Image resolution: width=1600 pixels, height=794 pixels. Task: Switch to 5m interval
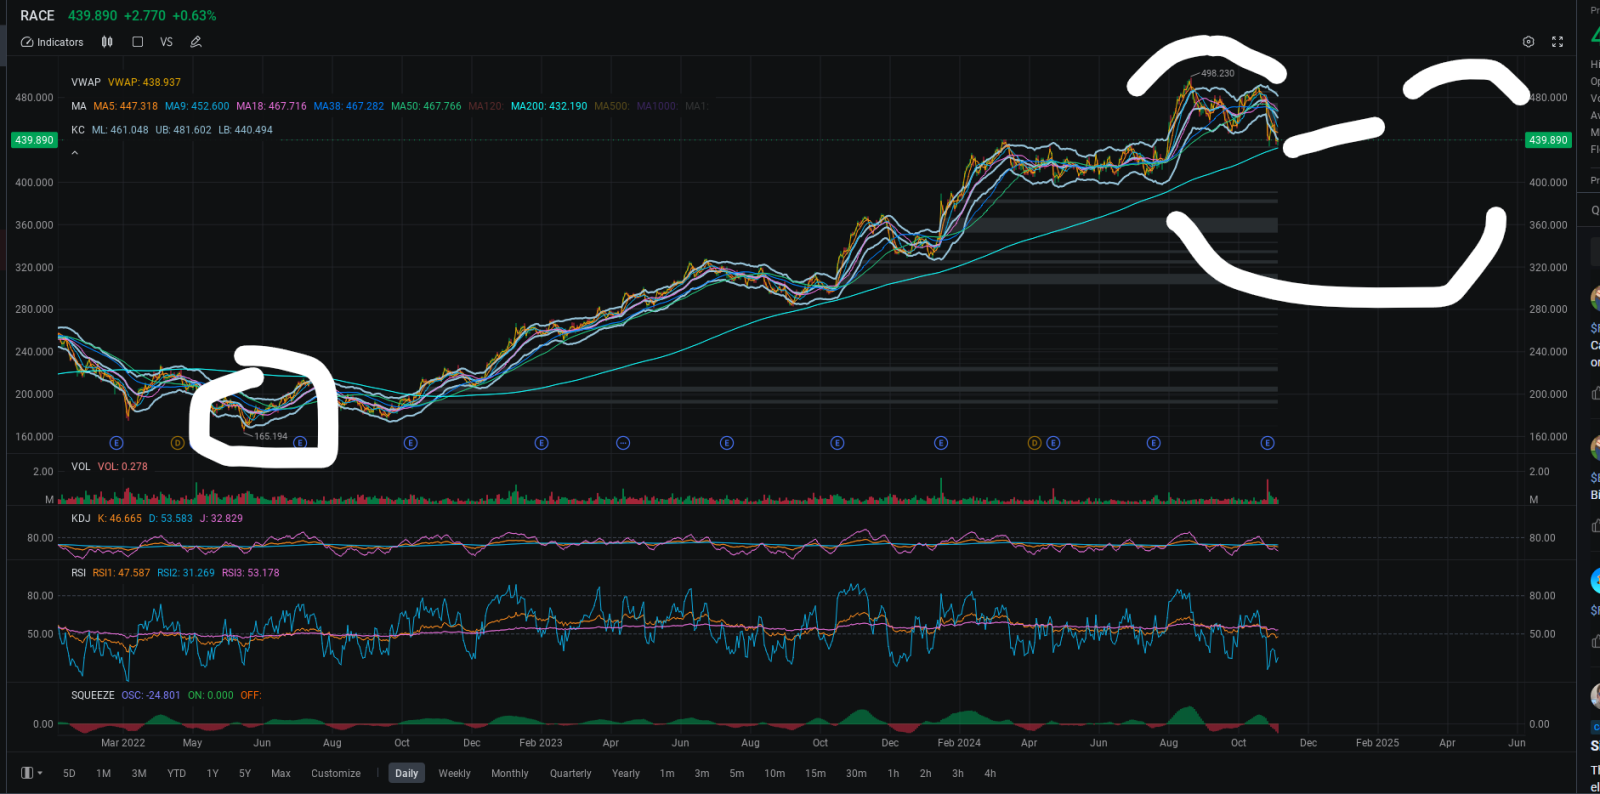click(x=737, y=773)
